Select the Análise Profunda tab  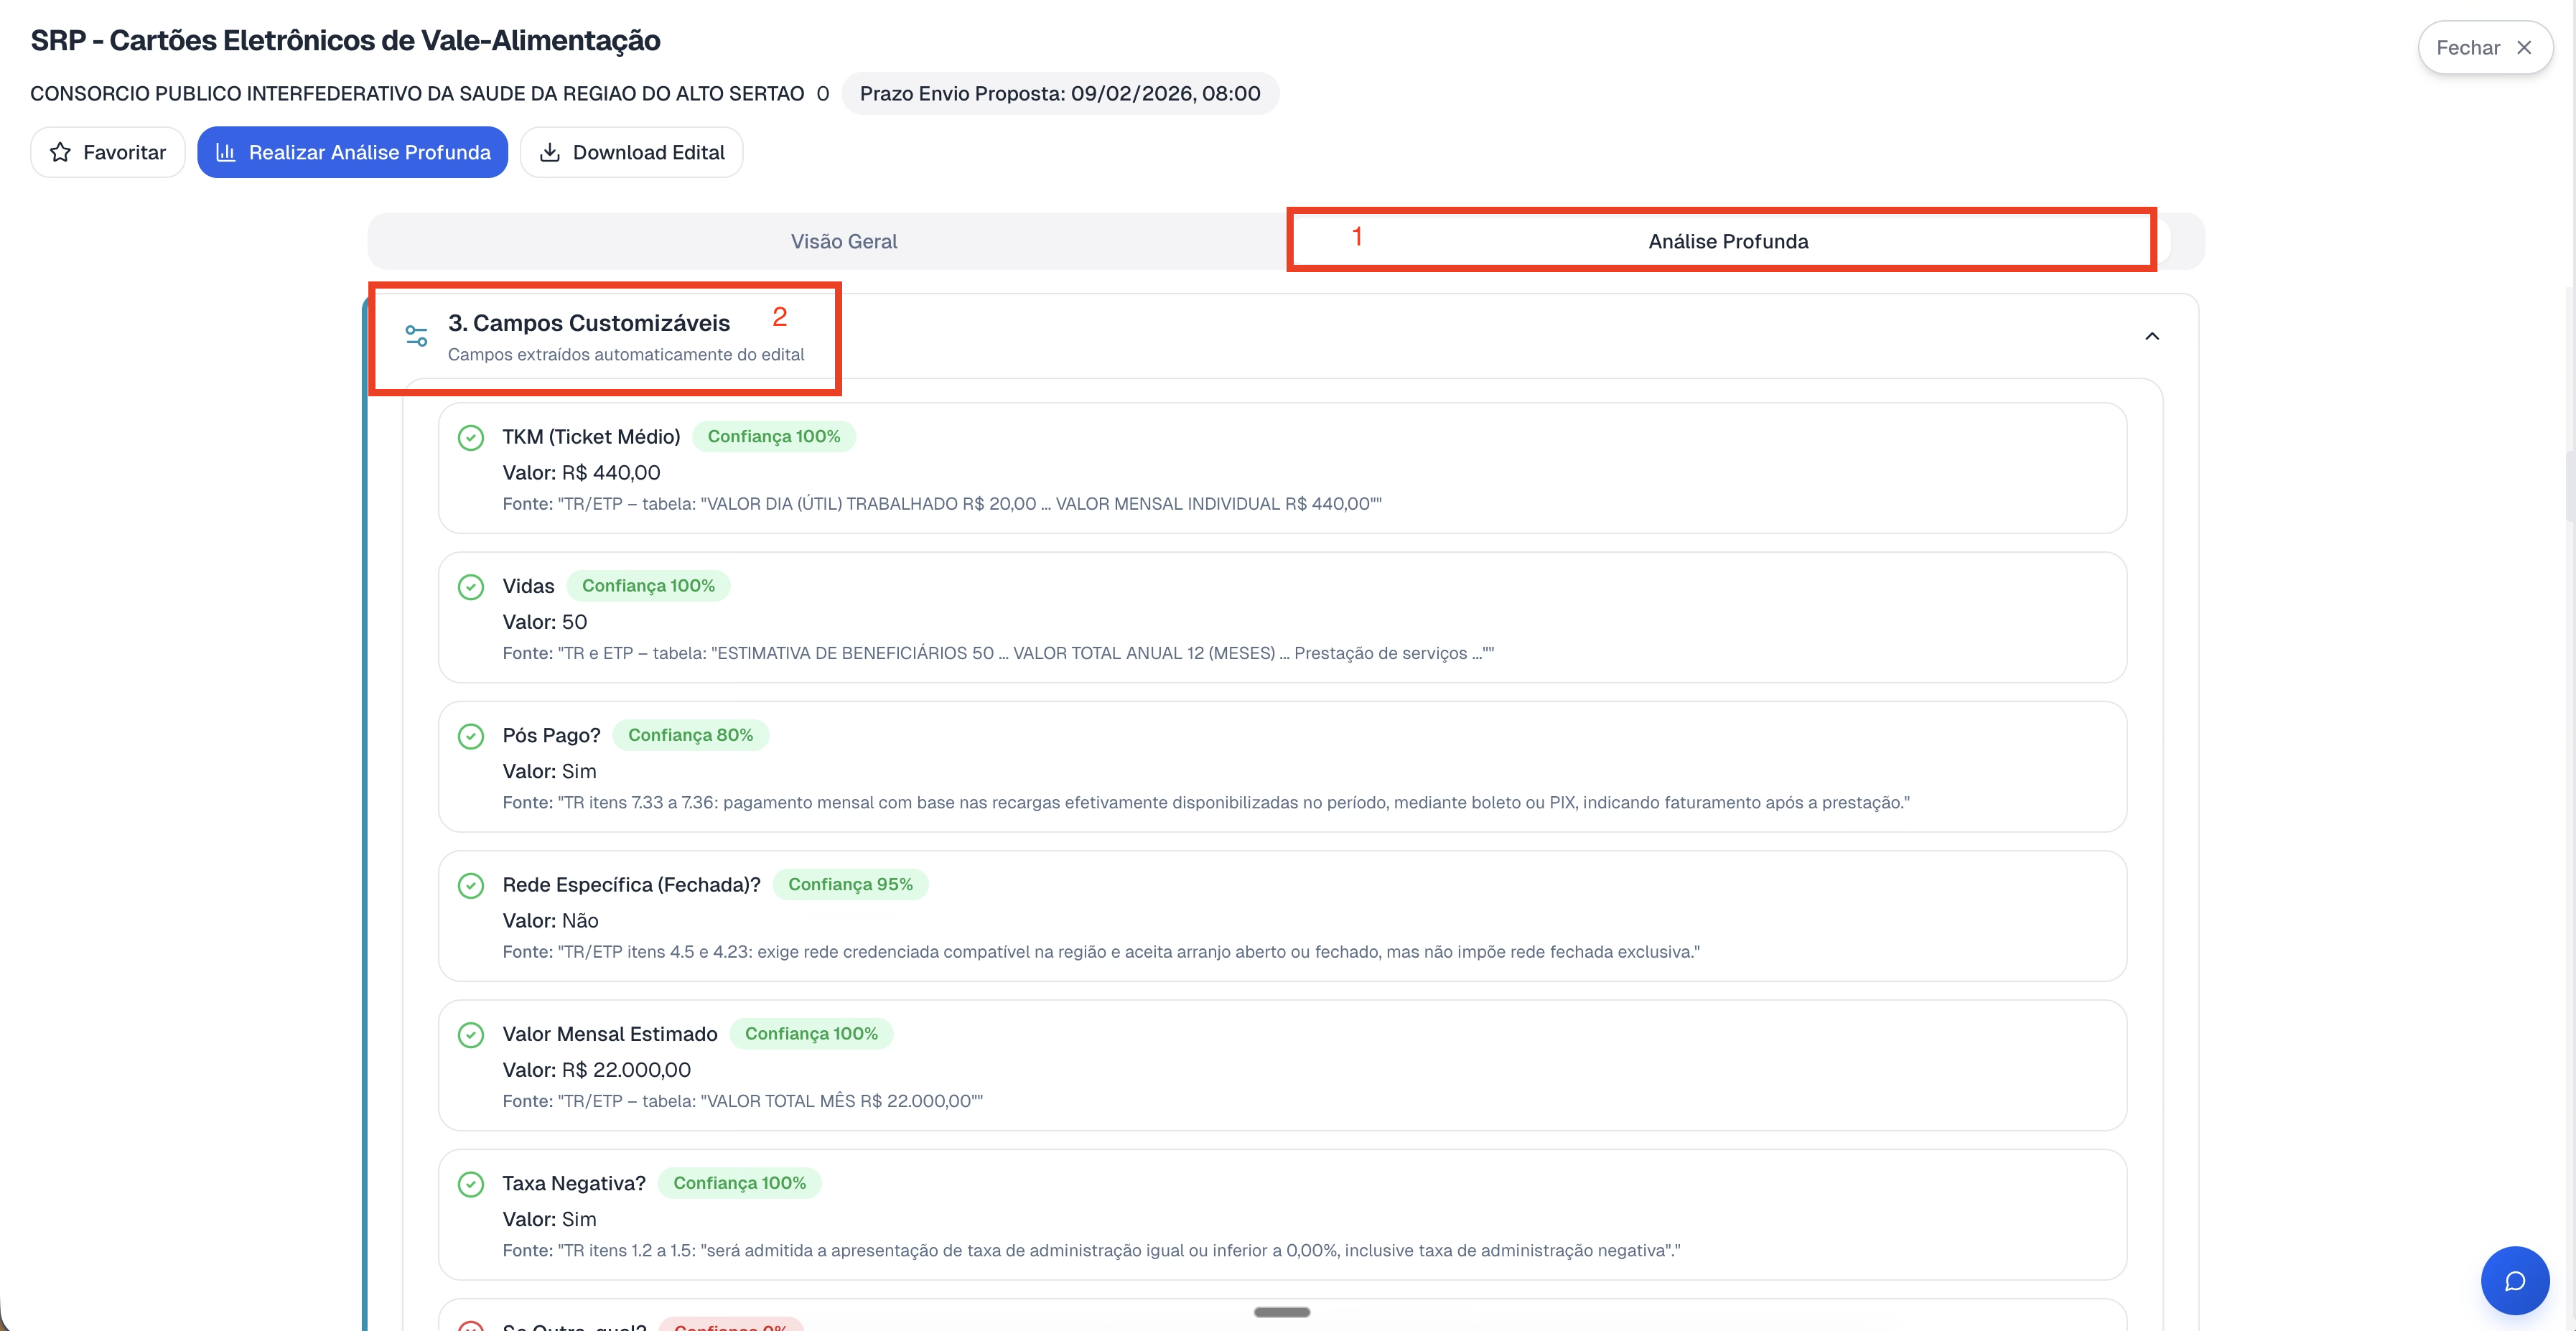tap(1725, 241)
